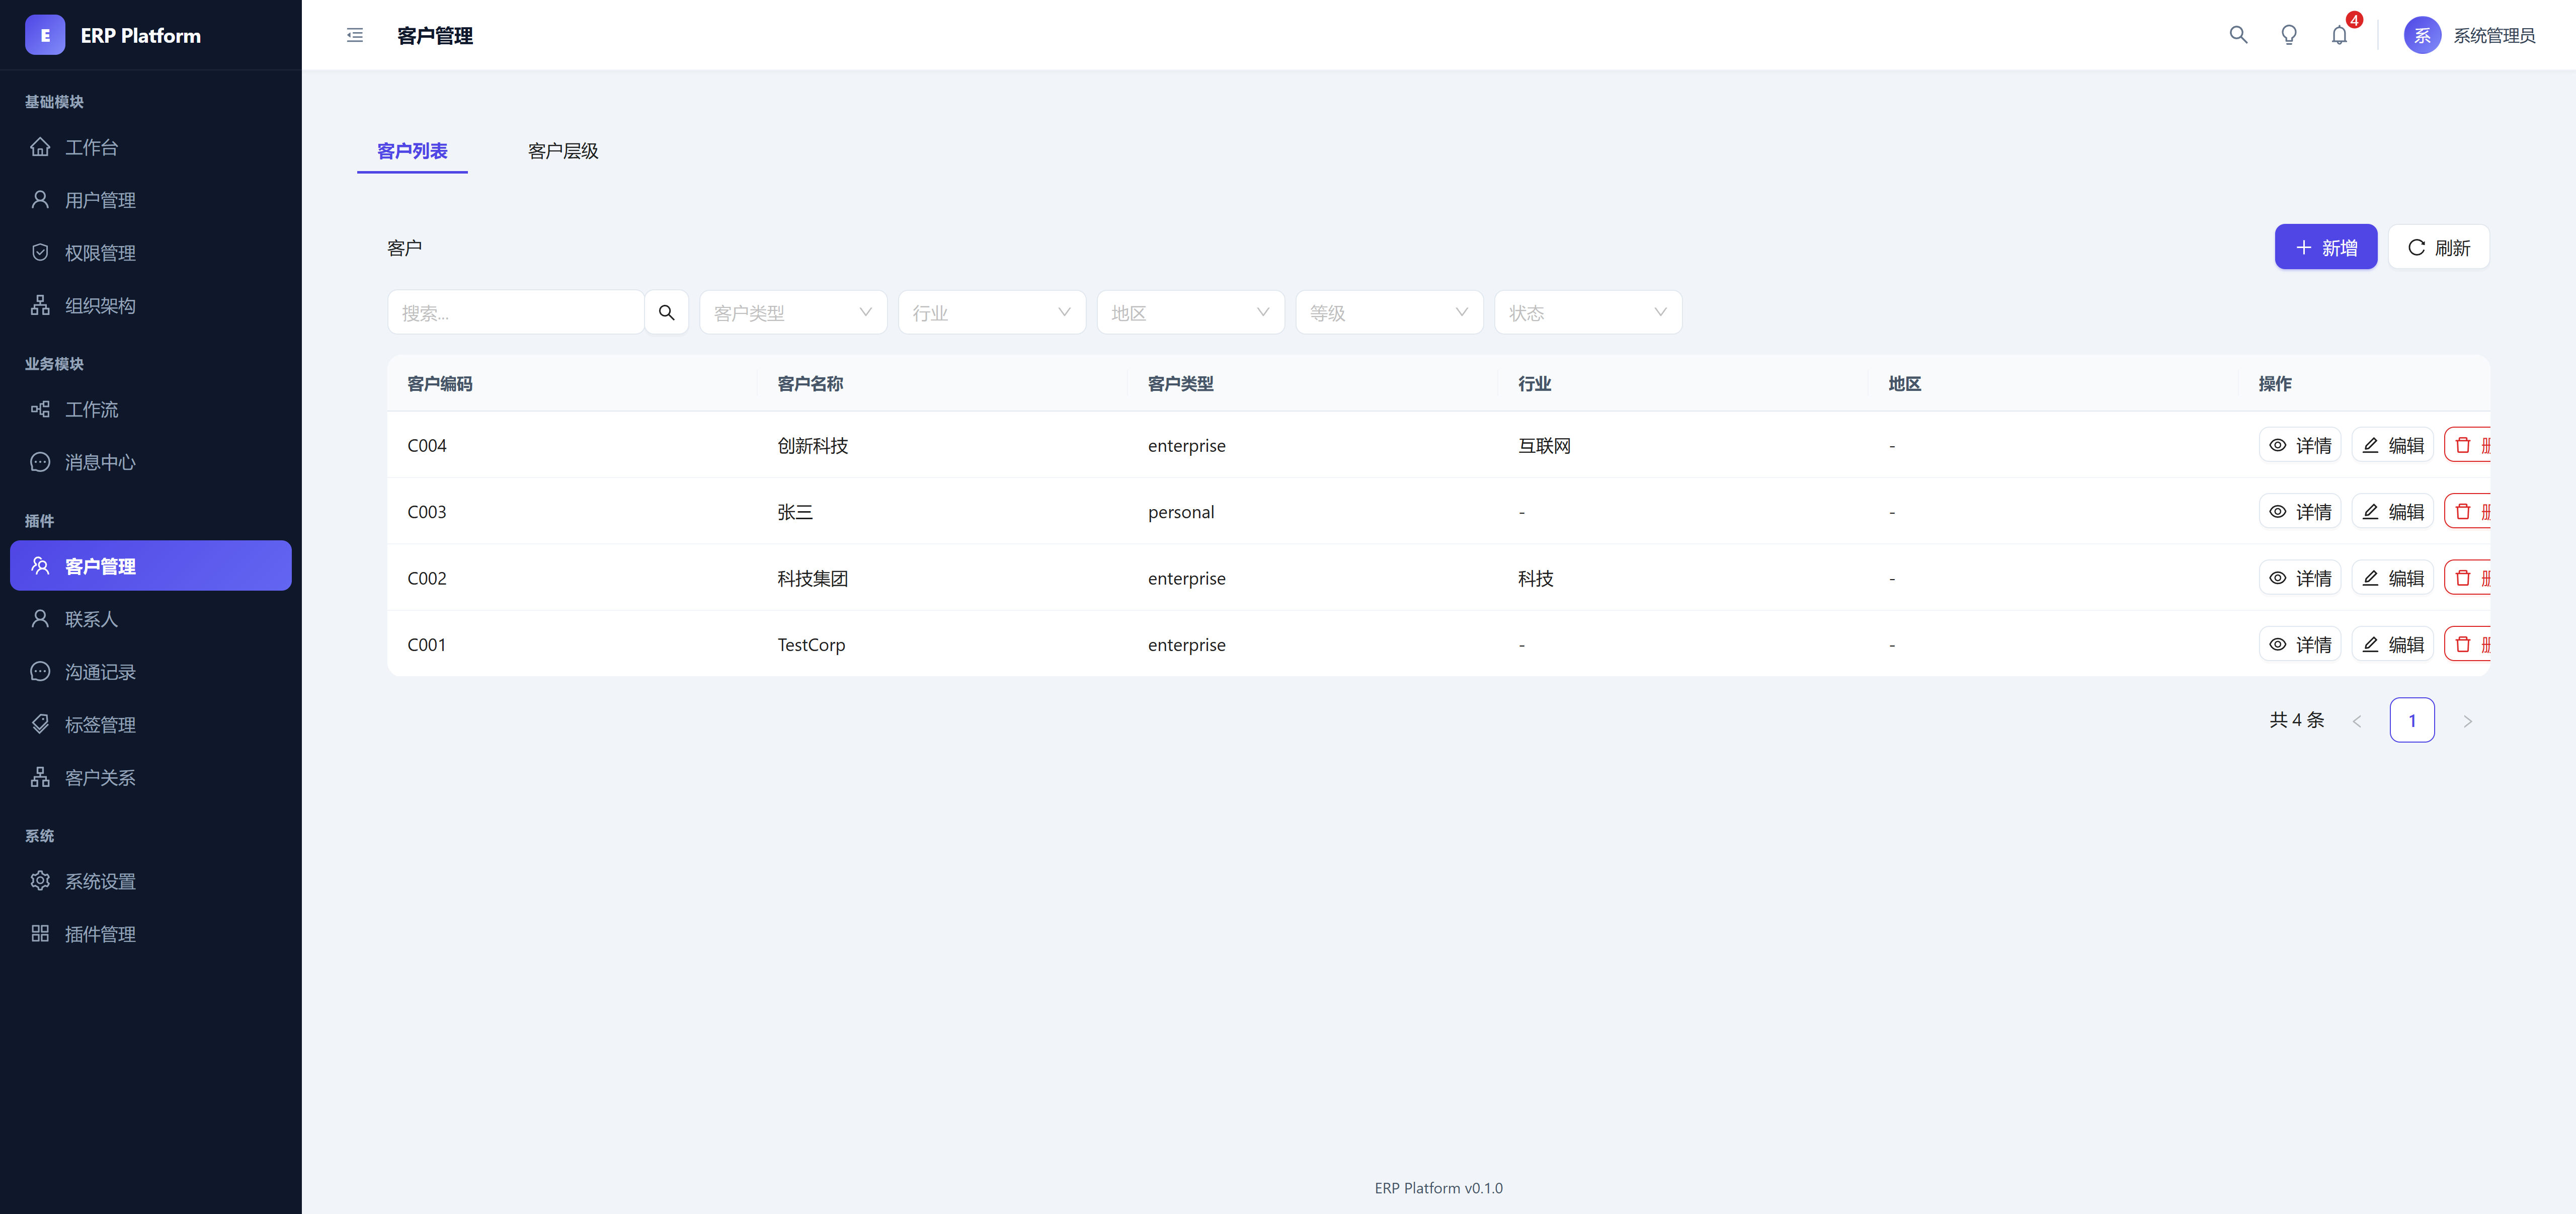This screenshot has height=1214, width=2576.
Task: View details of TestCorp row
Action: [2299, 645]
